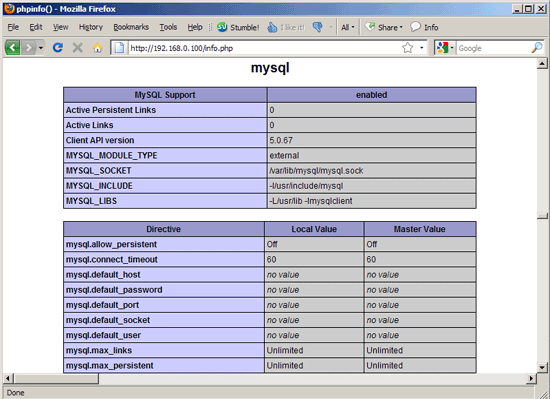
Task: Click the '-I/usr/include/mysql' value
Action: tap(306, 186)
